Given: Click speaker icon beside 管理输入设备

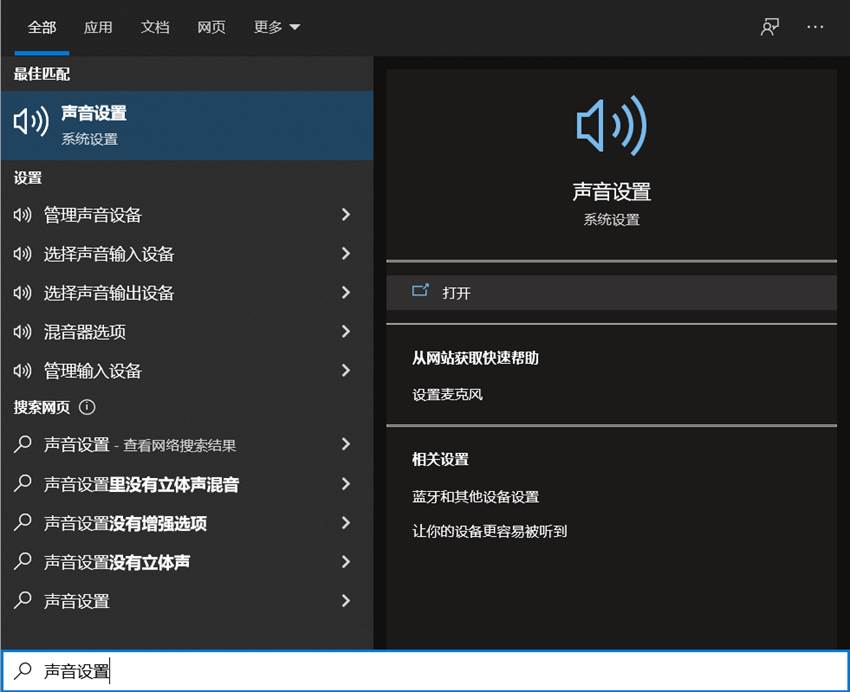Looking at the screenshot, I should 22,371.
